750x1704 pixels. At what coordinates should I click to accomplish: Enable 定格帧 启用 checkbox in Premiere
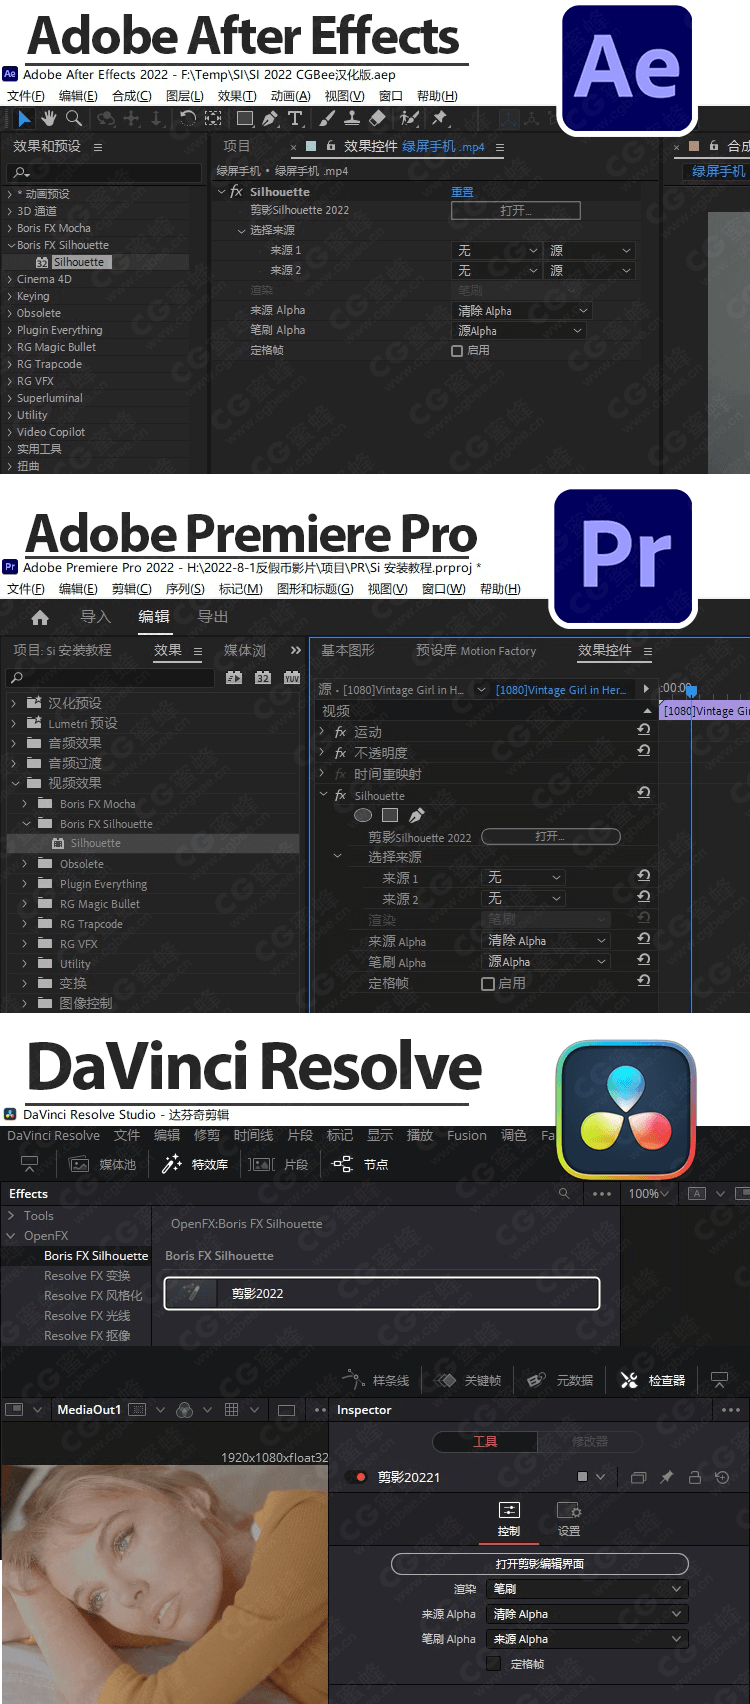488,984
